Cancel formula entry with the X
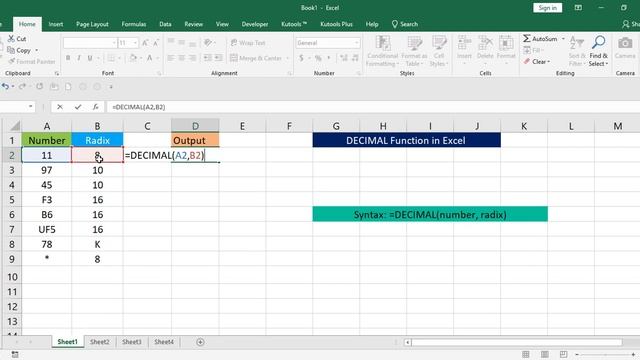Viewport: 640px width, 360px height. point(60,107)
